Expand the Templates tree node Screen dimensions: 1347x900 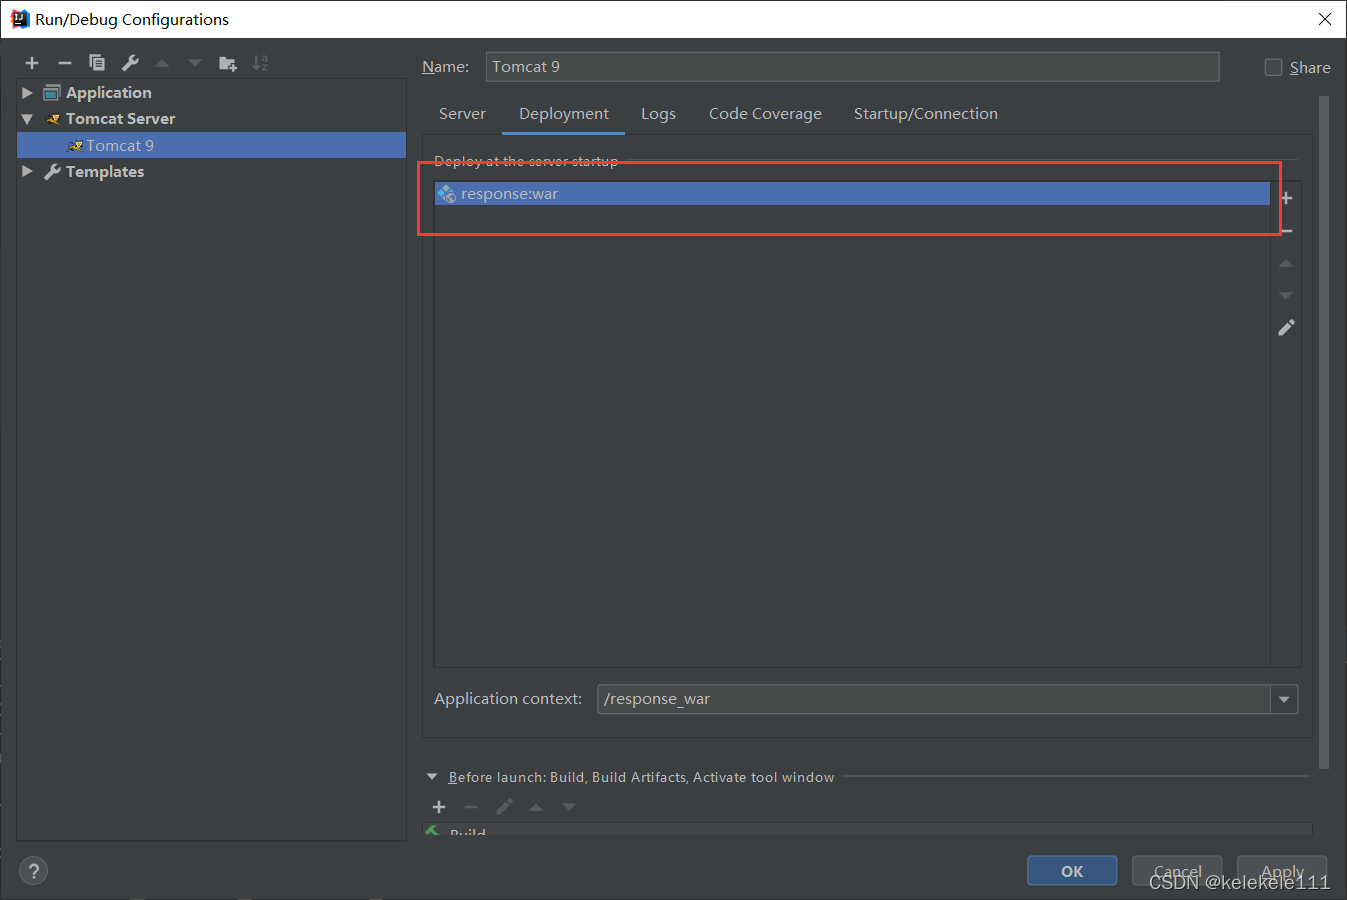[x=27, y=171]
